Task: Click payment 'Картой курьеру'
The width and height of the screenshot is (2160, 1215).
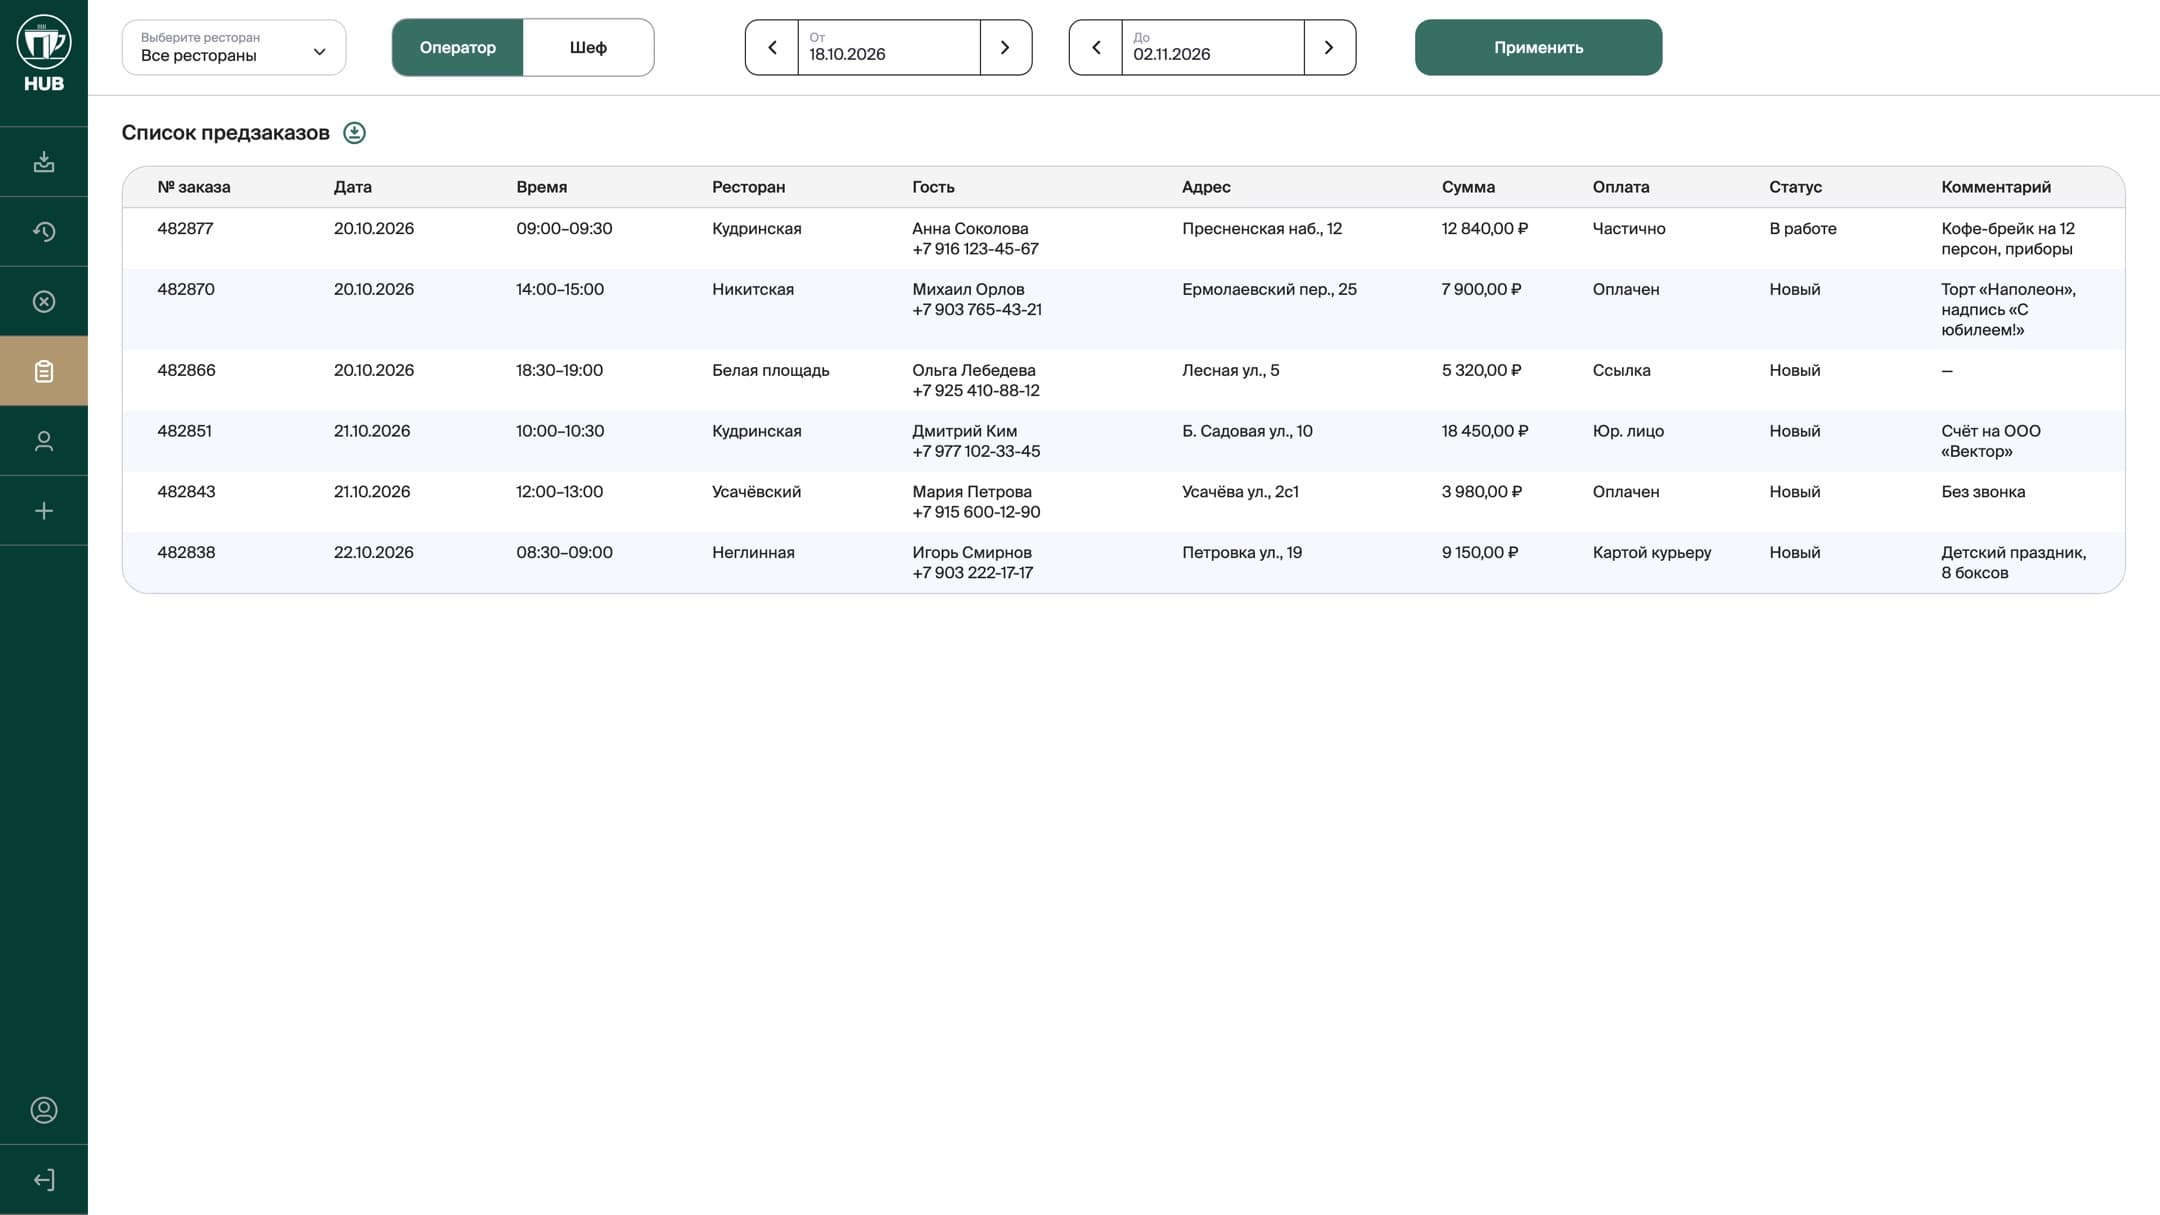Action: (1652, 553)
